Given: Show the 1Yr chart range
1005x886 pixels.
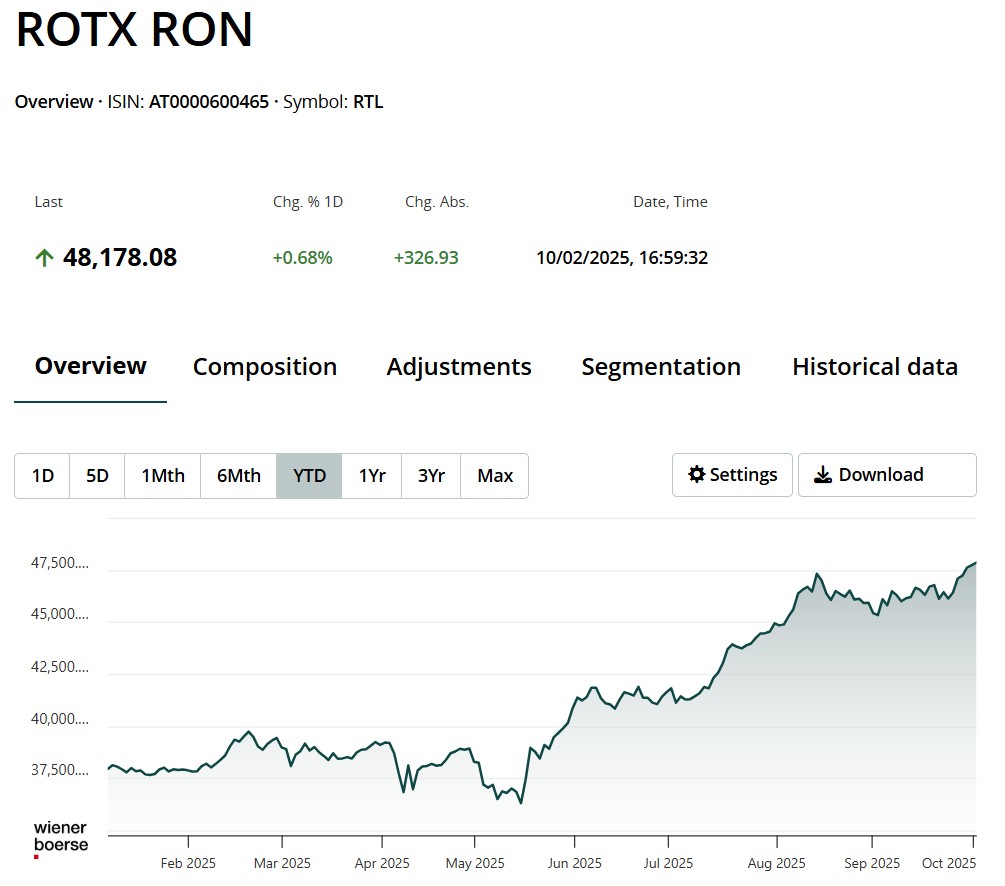Looking at the screenshot, I should (x=372, y=476).
